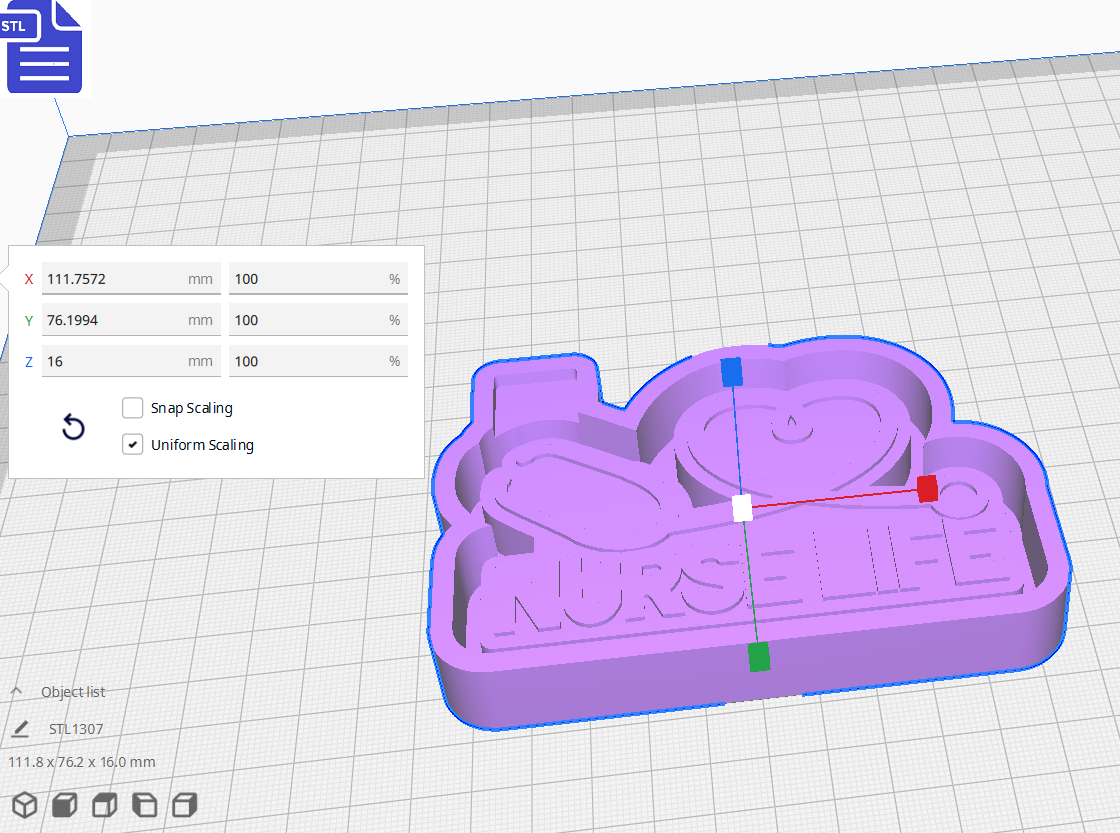Select the top view cube icon
Screen dimensions: 1120x833
[104, 805]
